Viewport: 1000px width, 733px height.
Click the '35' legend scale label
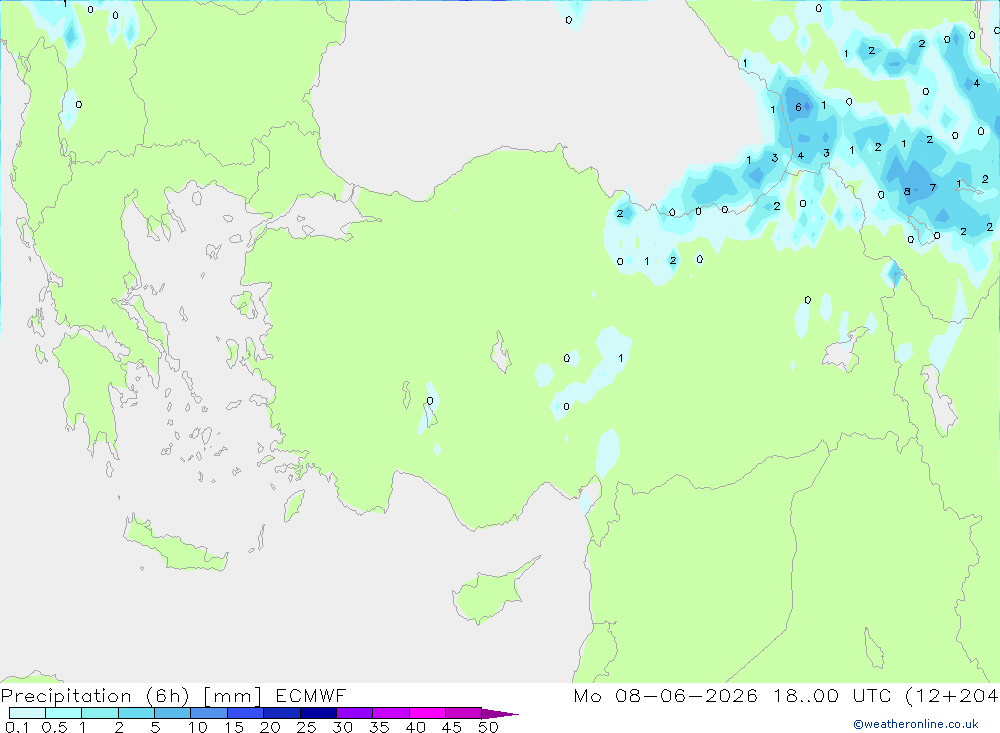tap(379, 727)
